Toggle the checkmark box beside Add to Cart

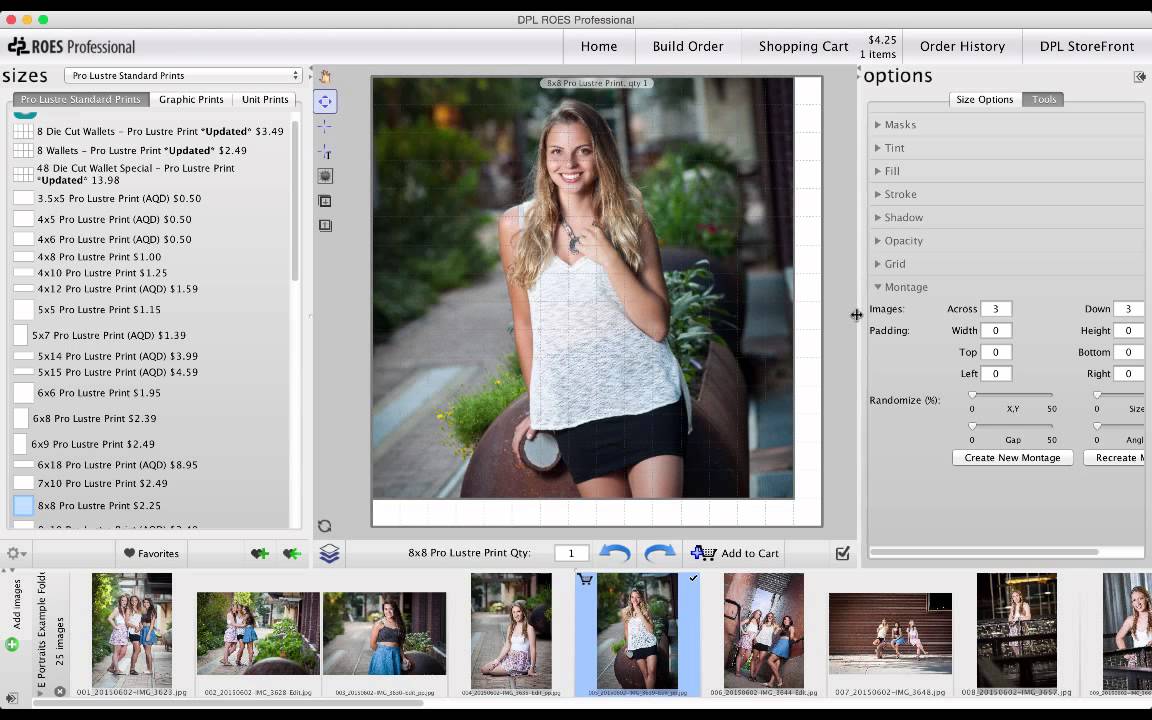coord(843,553)
